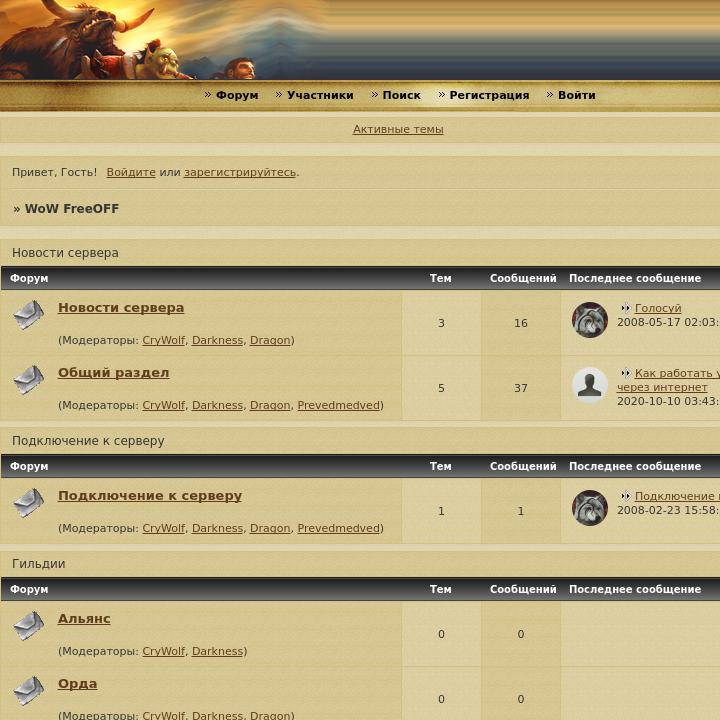
Task: Click envelope icon beside Новости сервера forum
Action: [x=28, y=315]
